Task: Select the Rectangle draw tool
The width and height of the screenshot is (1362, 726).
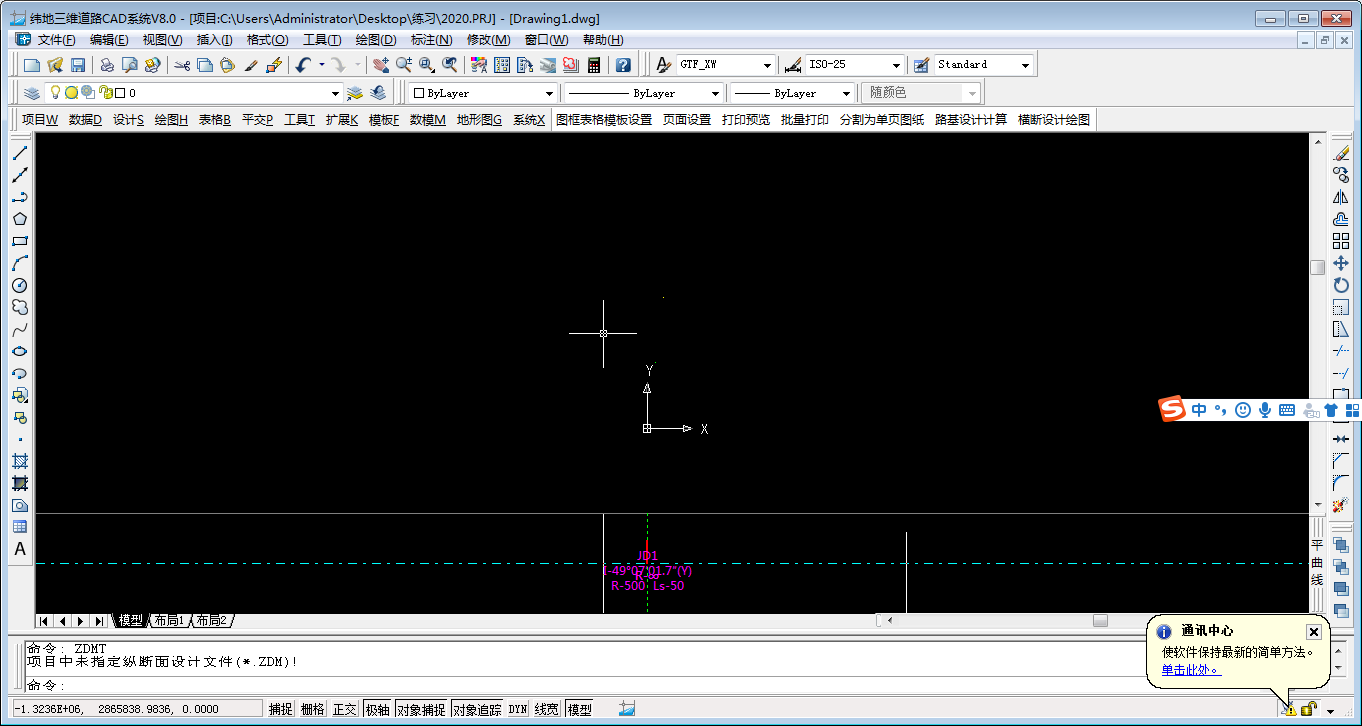Action: 20,241
